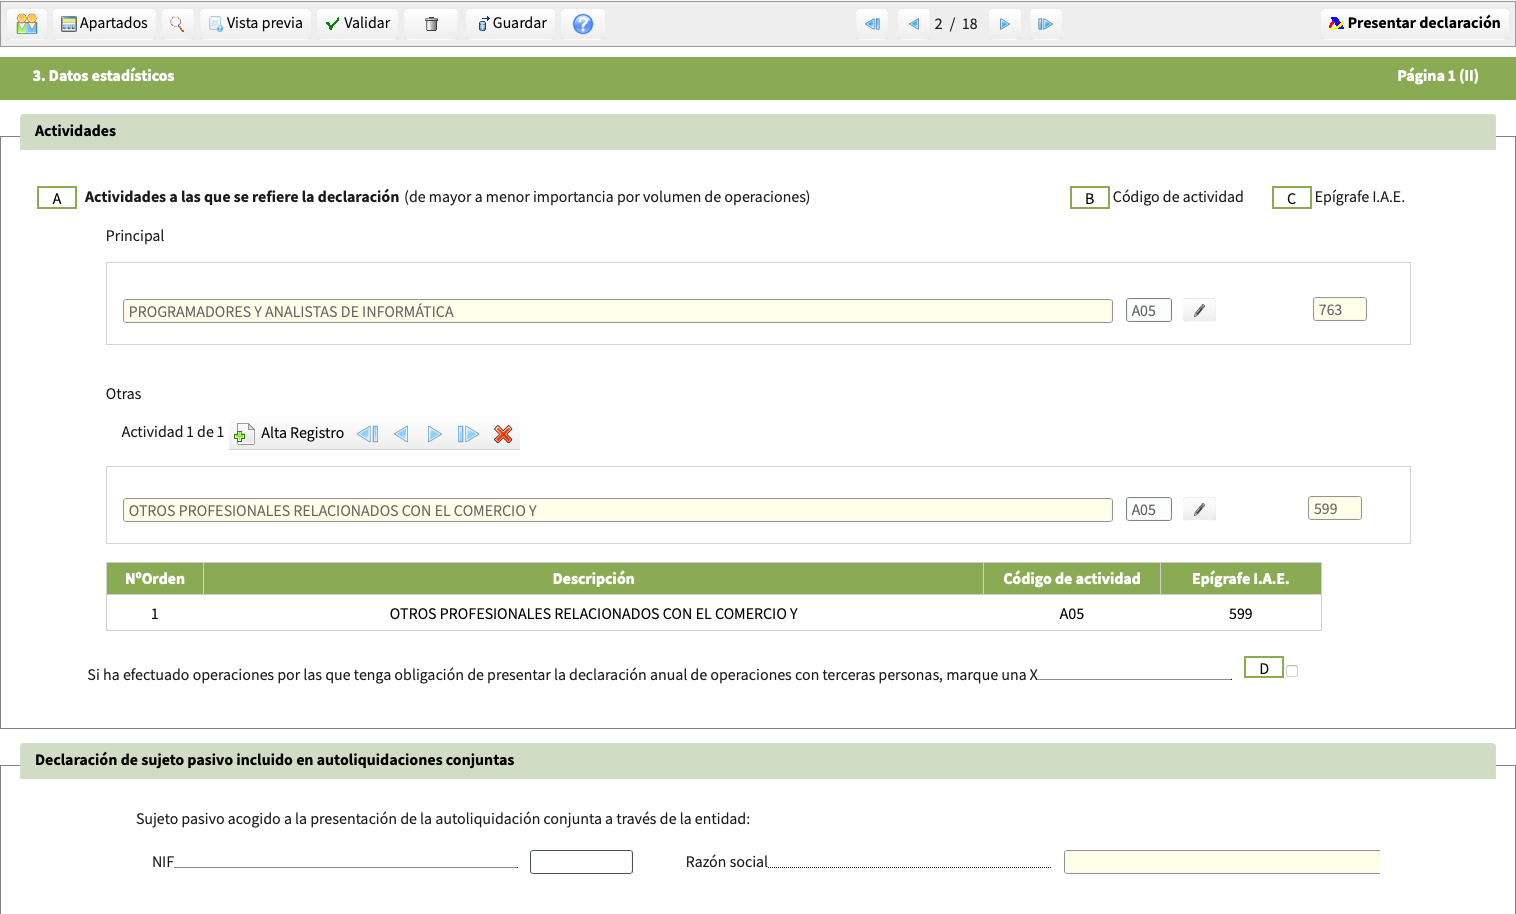Edit principal activity code with pencil icon
The image size is (1516, 914).
(1199, 311)
